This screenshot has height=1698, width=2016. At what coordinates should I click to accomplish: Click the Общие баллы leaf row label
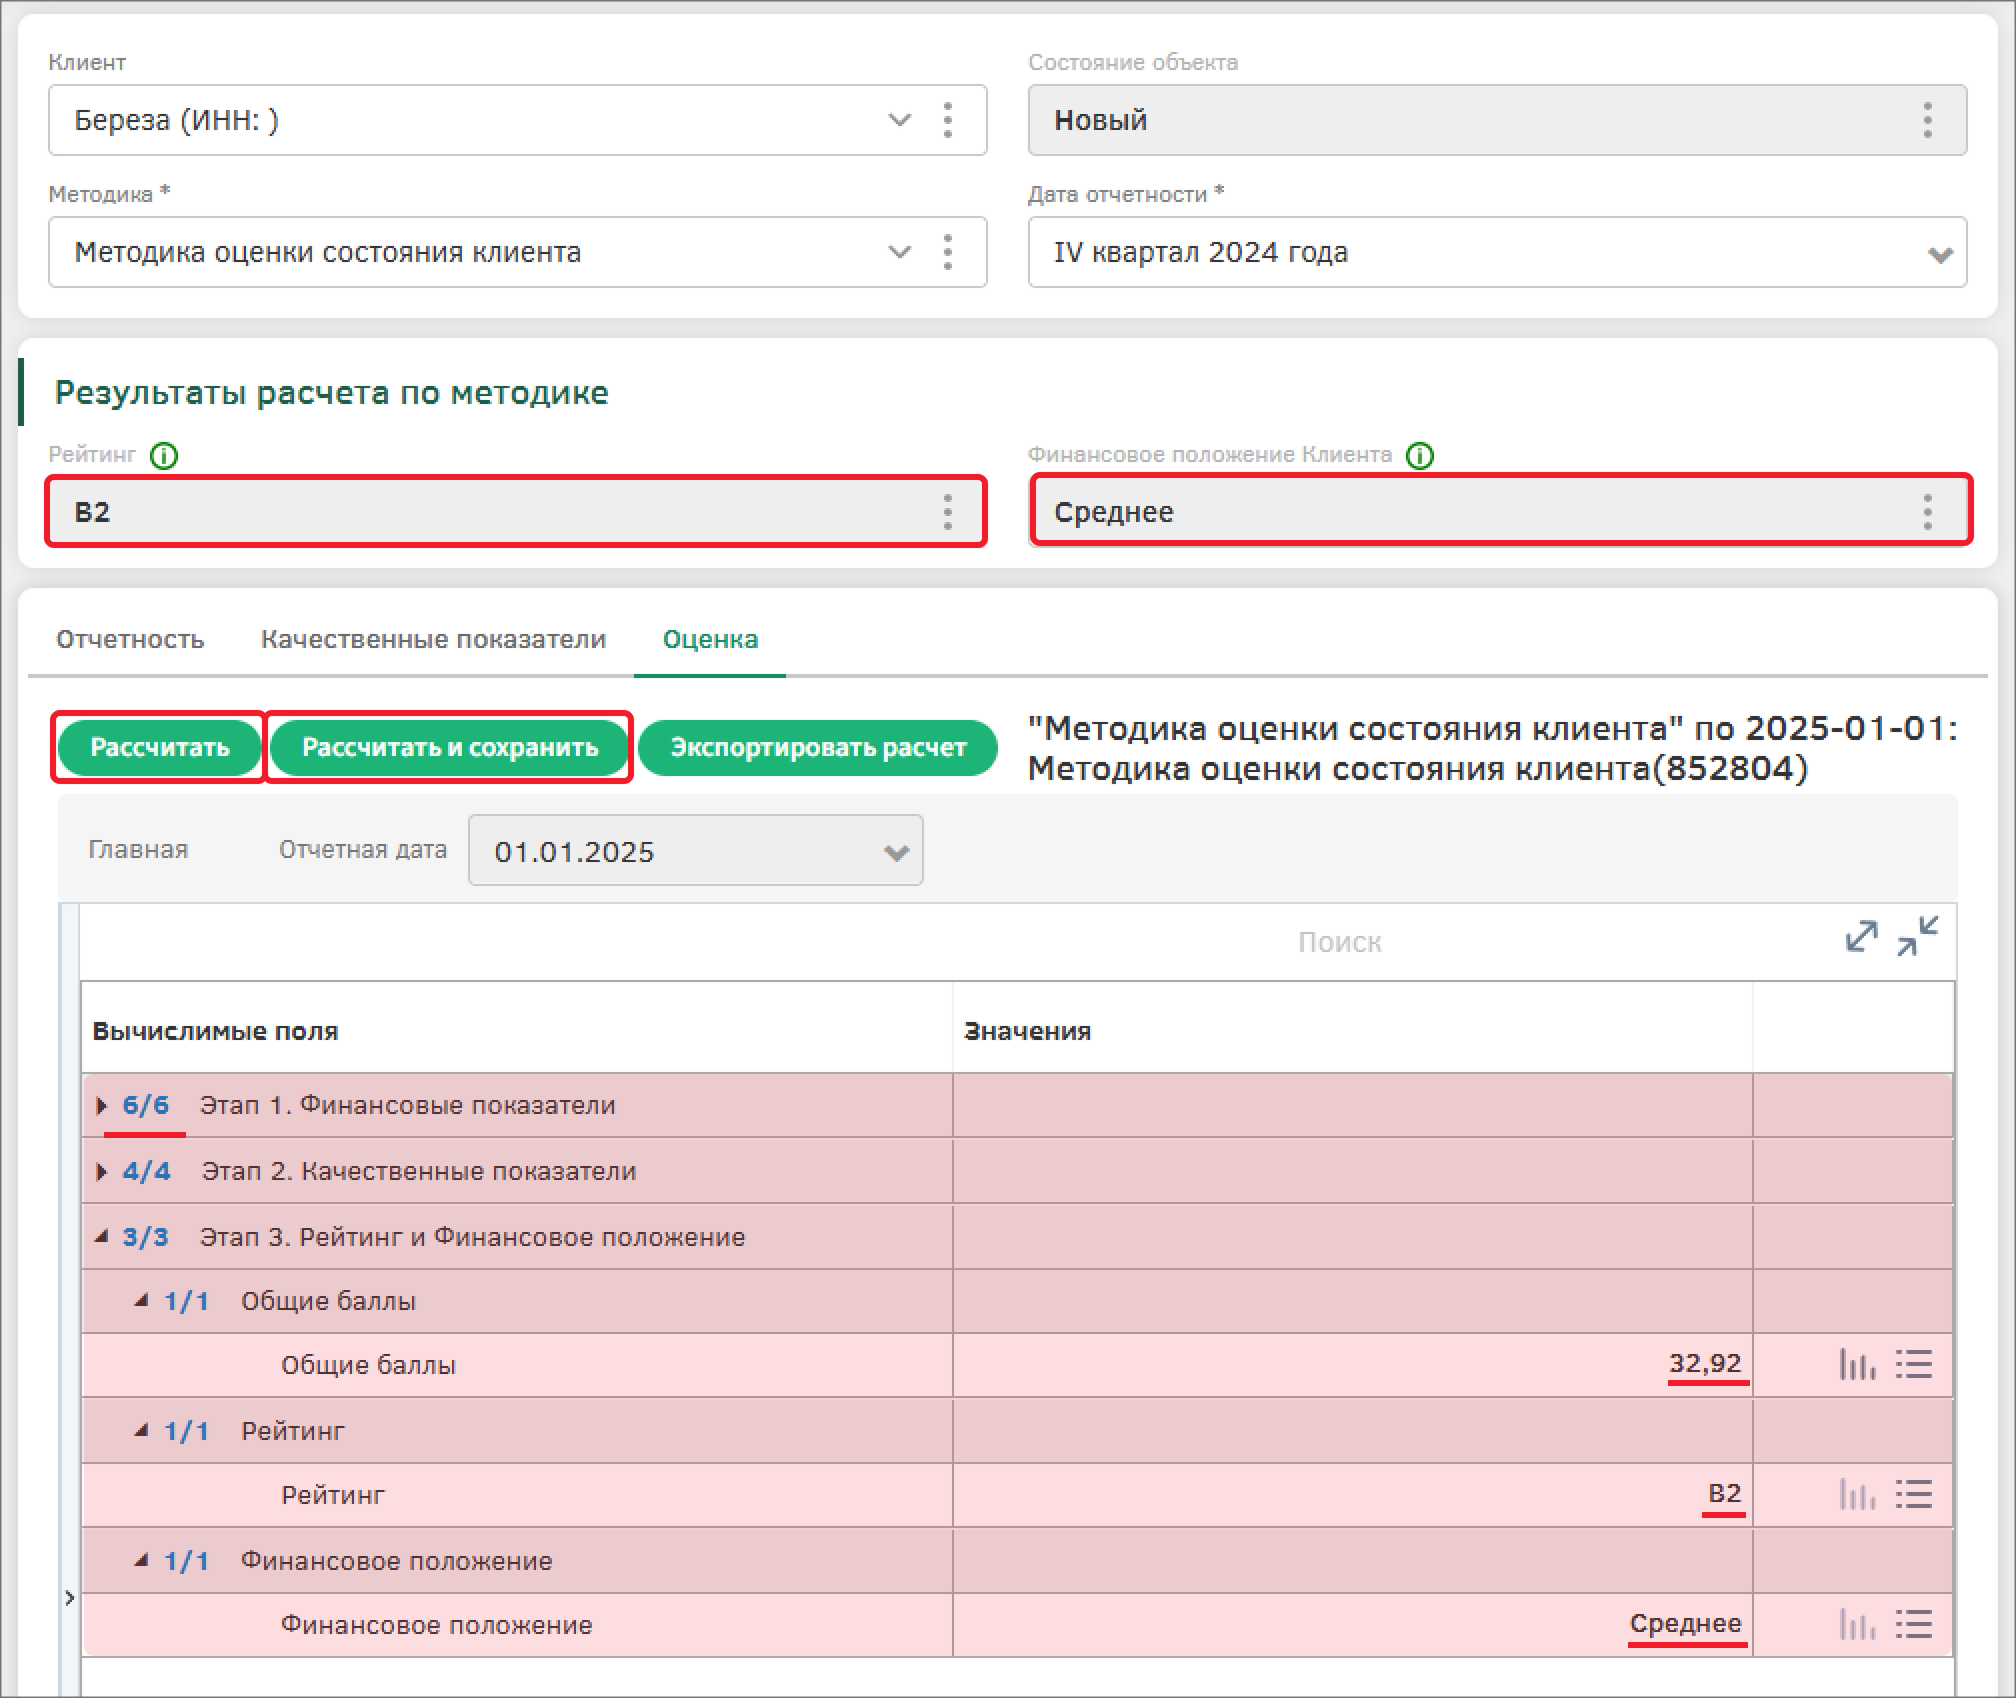(x=368, y=1365)
